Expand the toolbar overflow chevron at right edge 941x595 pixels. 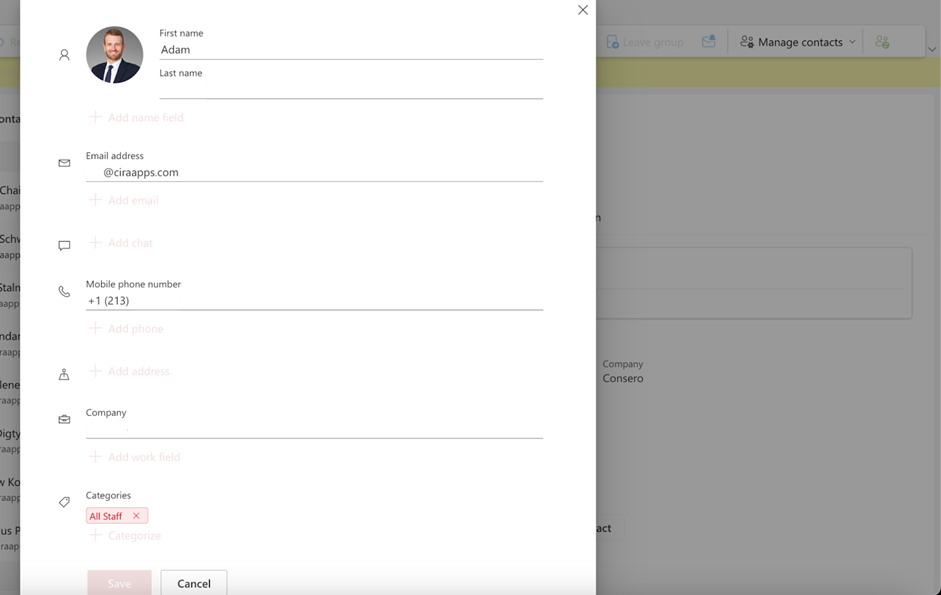931,49
